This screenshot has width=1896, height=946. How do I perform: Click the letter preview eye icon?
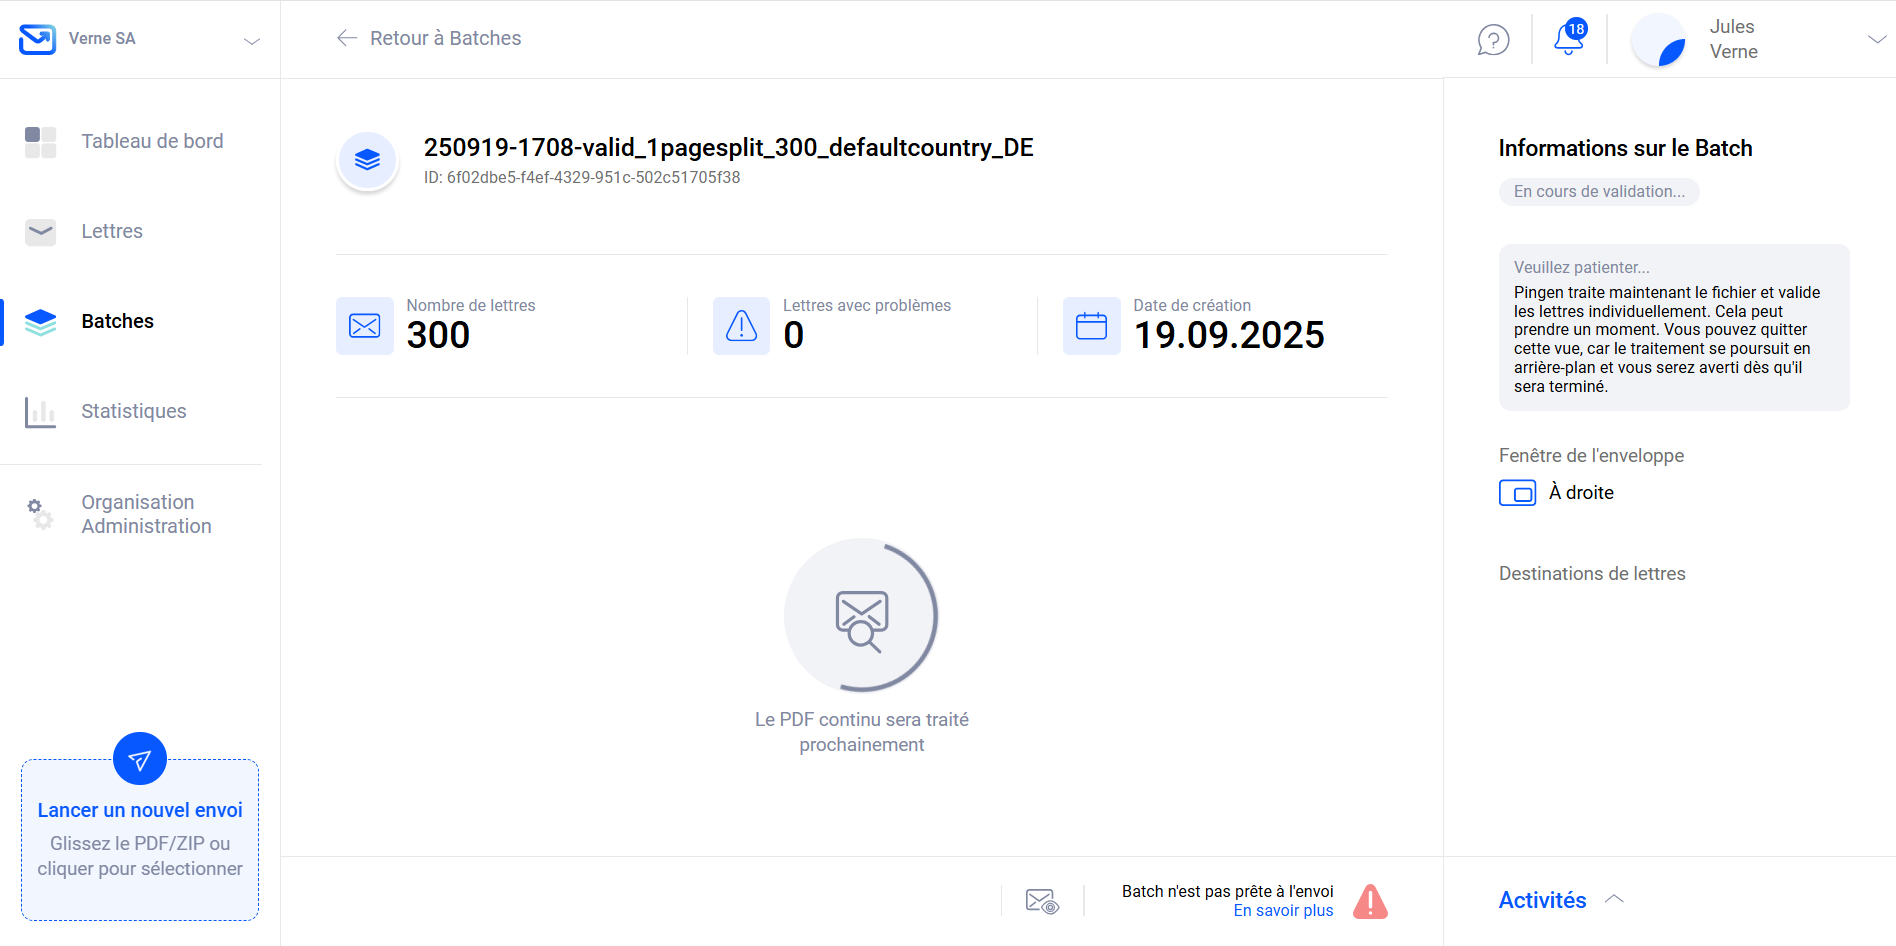[x=1042, y=901]
